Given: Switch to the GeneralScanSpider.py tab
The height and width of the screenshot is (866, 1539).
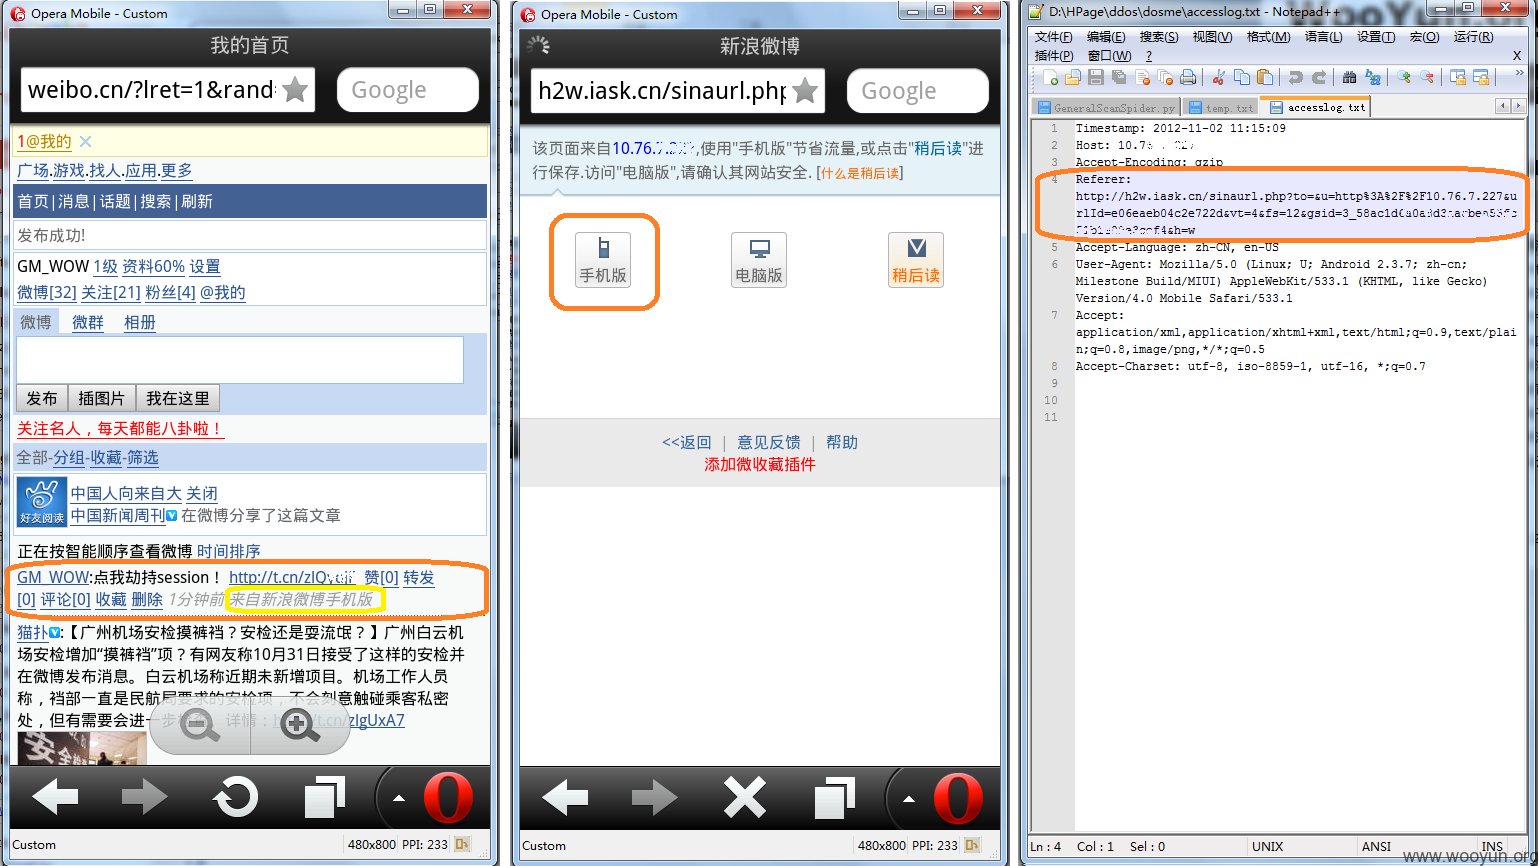Looking at the screenshot, I should [x=1106, y=107].
